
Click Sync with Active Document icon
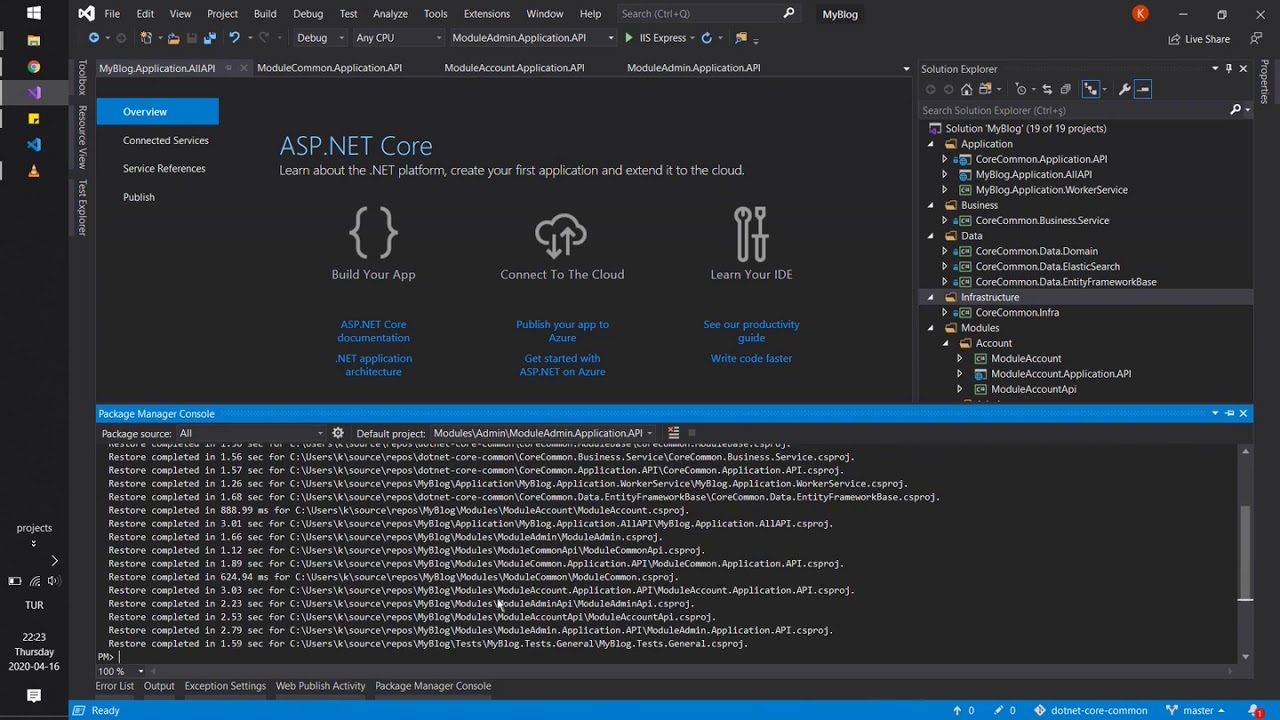pos(1047,90)
